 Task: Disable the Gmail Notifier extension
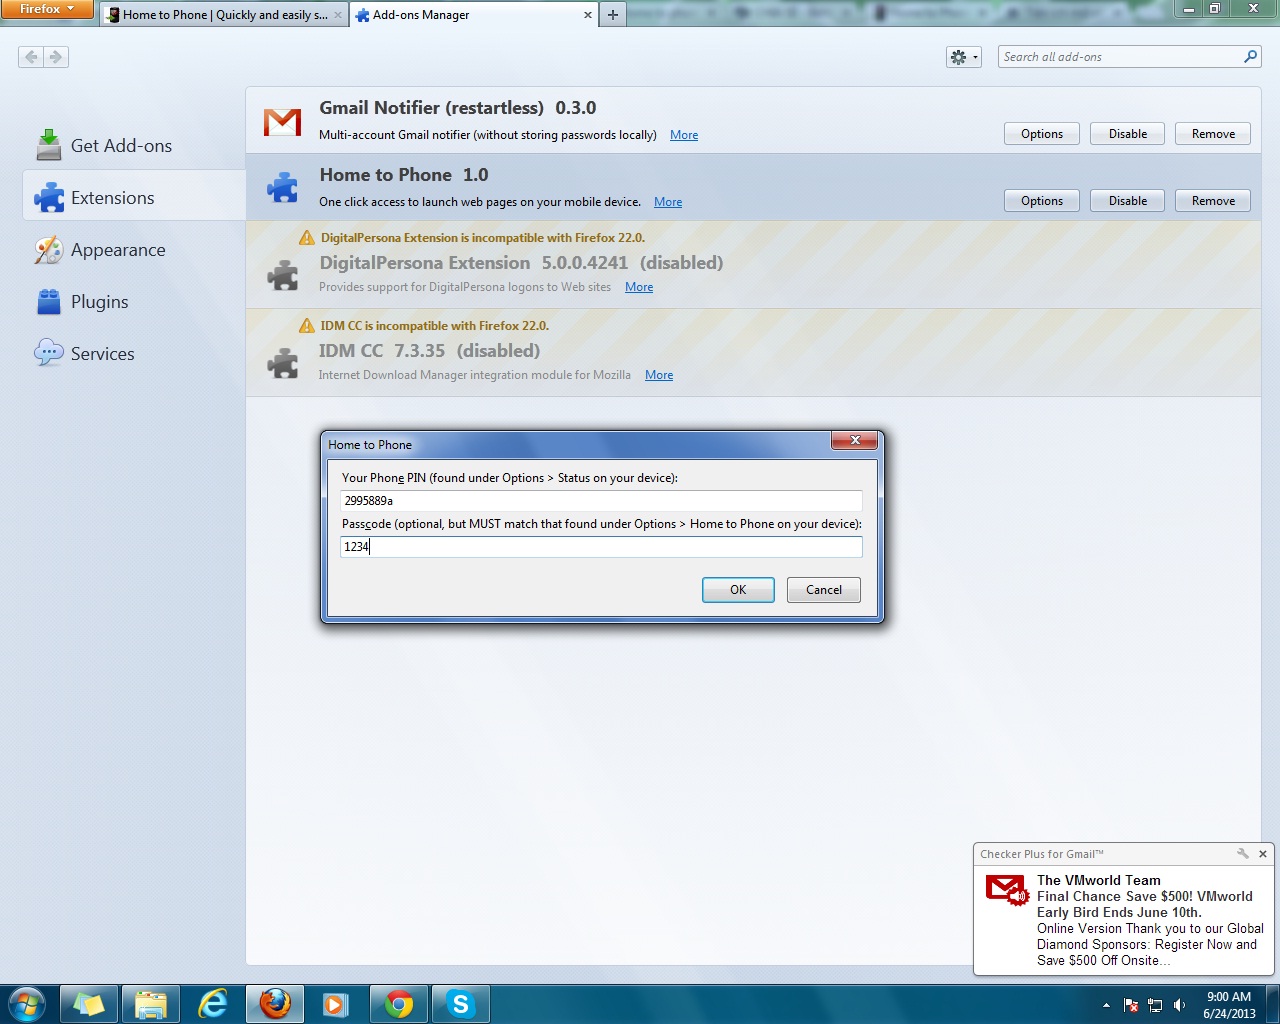coord(1128,134)
